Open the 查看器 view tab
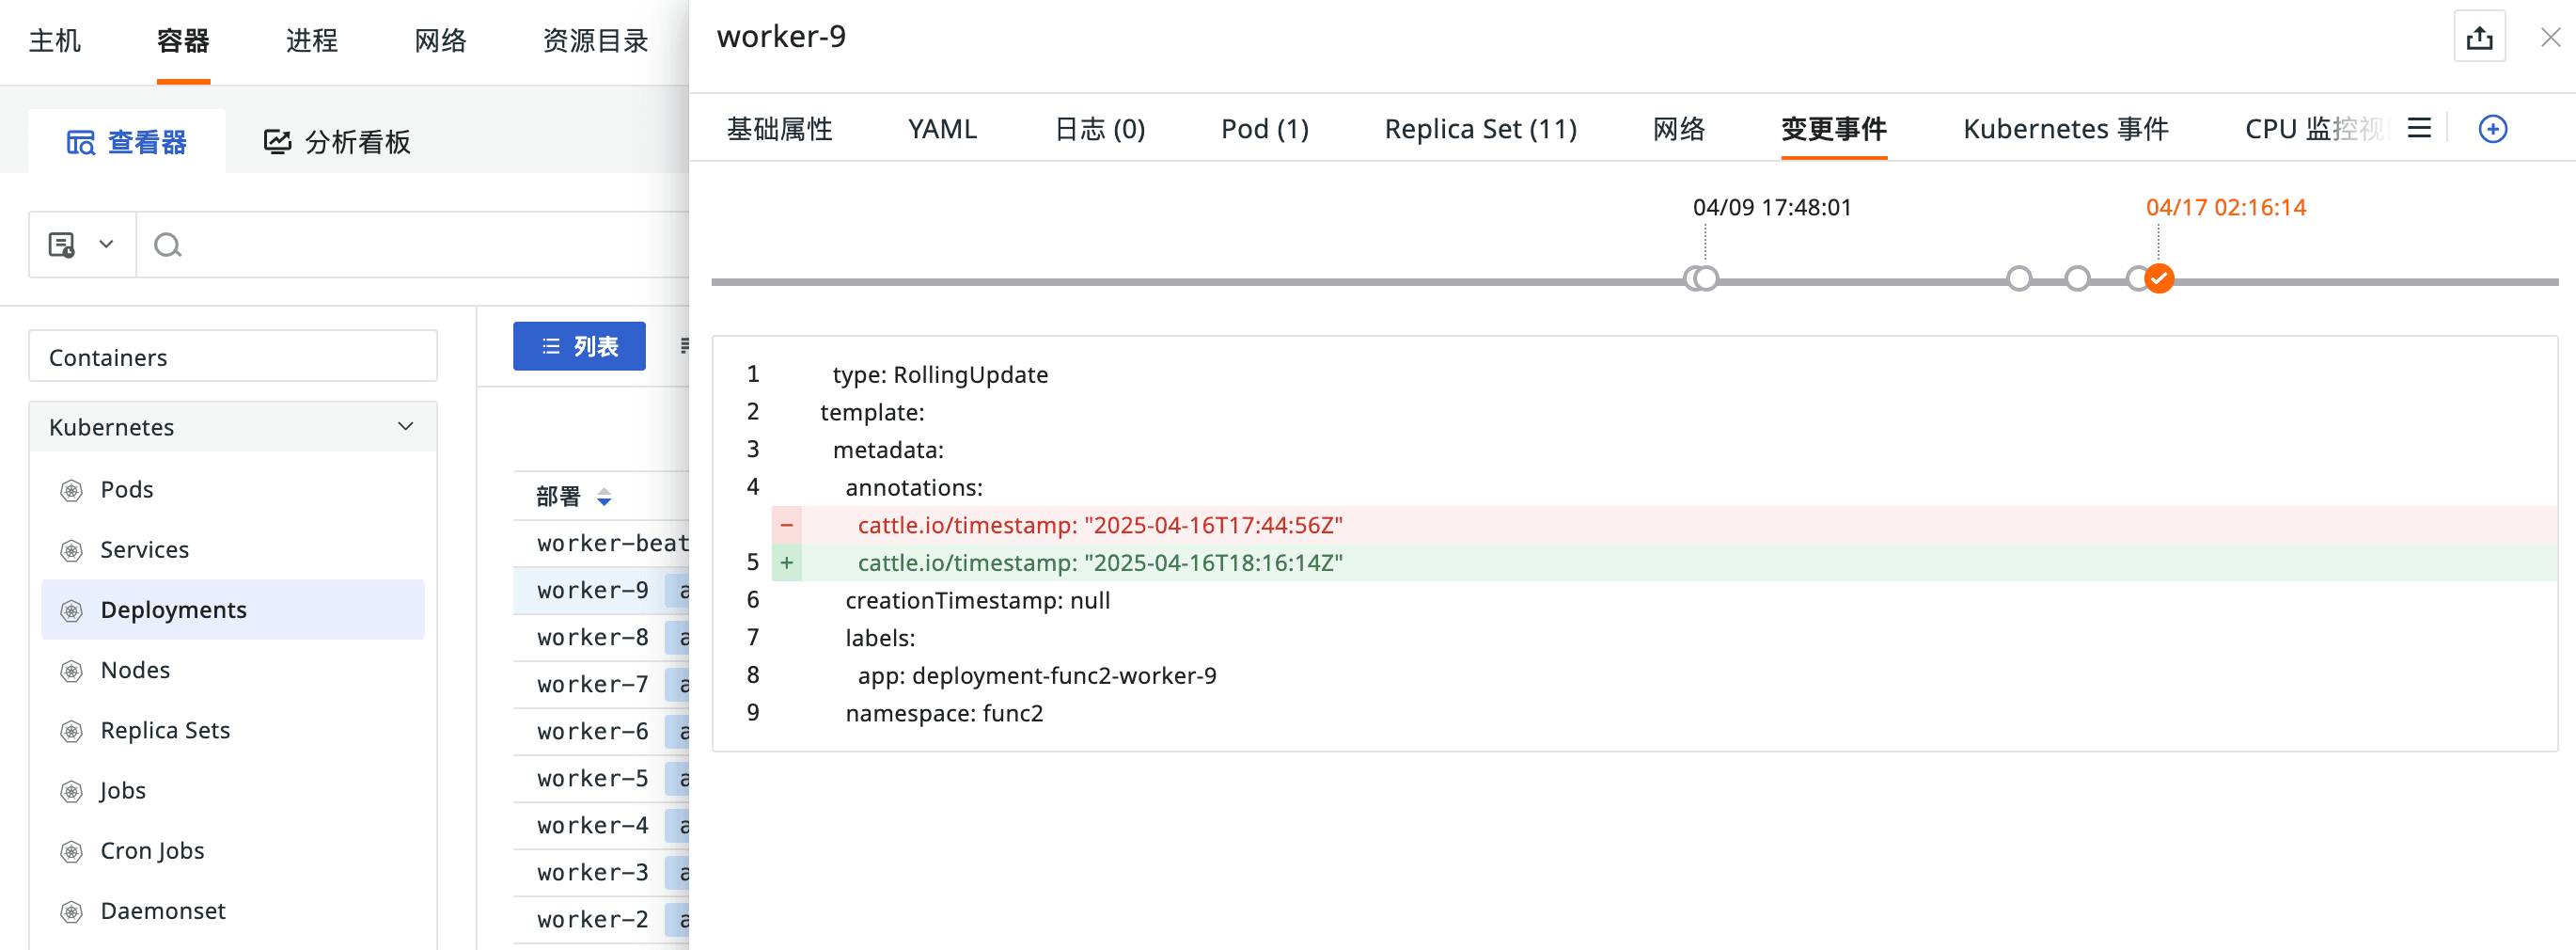This screenshot has width=2576, height=950. tap(127, 142)
